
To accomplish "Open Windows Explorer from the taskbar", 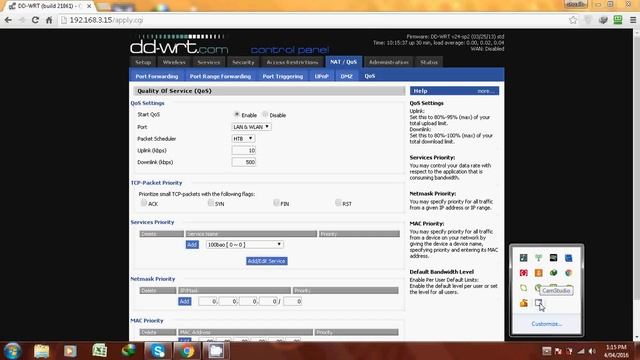I will point(41,351).
